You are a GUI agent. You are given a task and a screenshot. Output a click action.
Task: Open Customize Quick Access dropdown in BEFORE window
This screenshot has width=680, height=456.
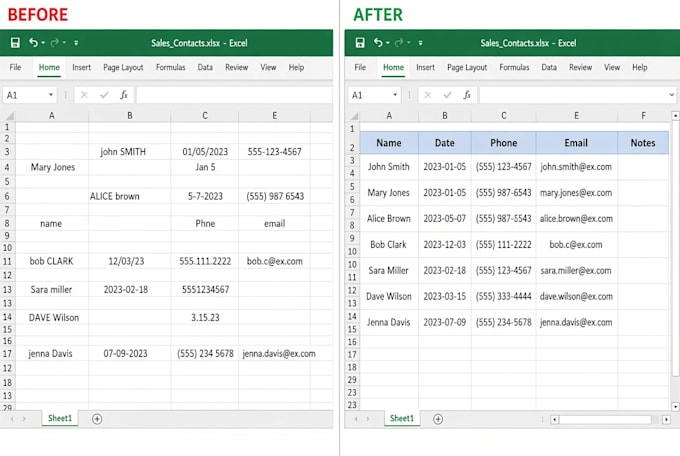(76, 43)
